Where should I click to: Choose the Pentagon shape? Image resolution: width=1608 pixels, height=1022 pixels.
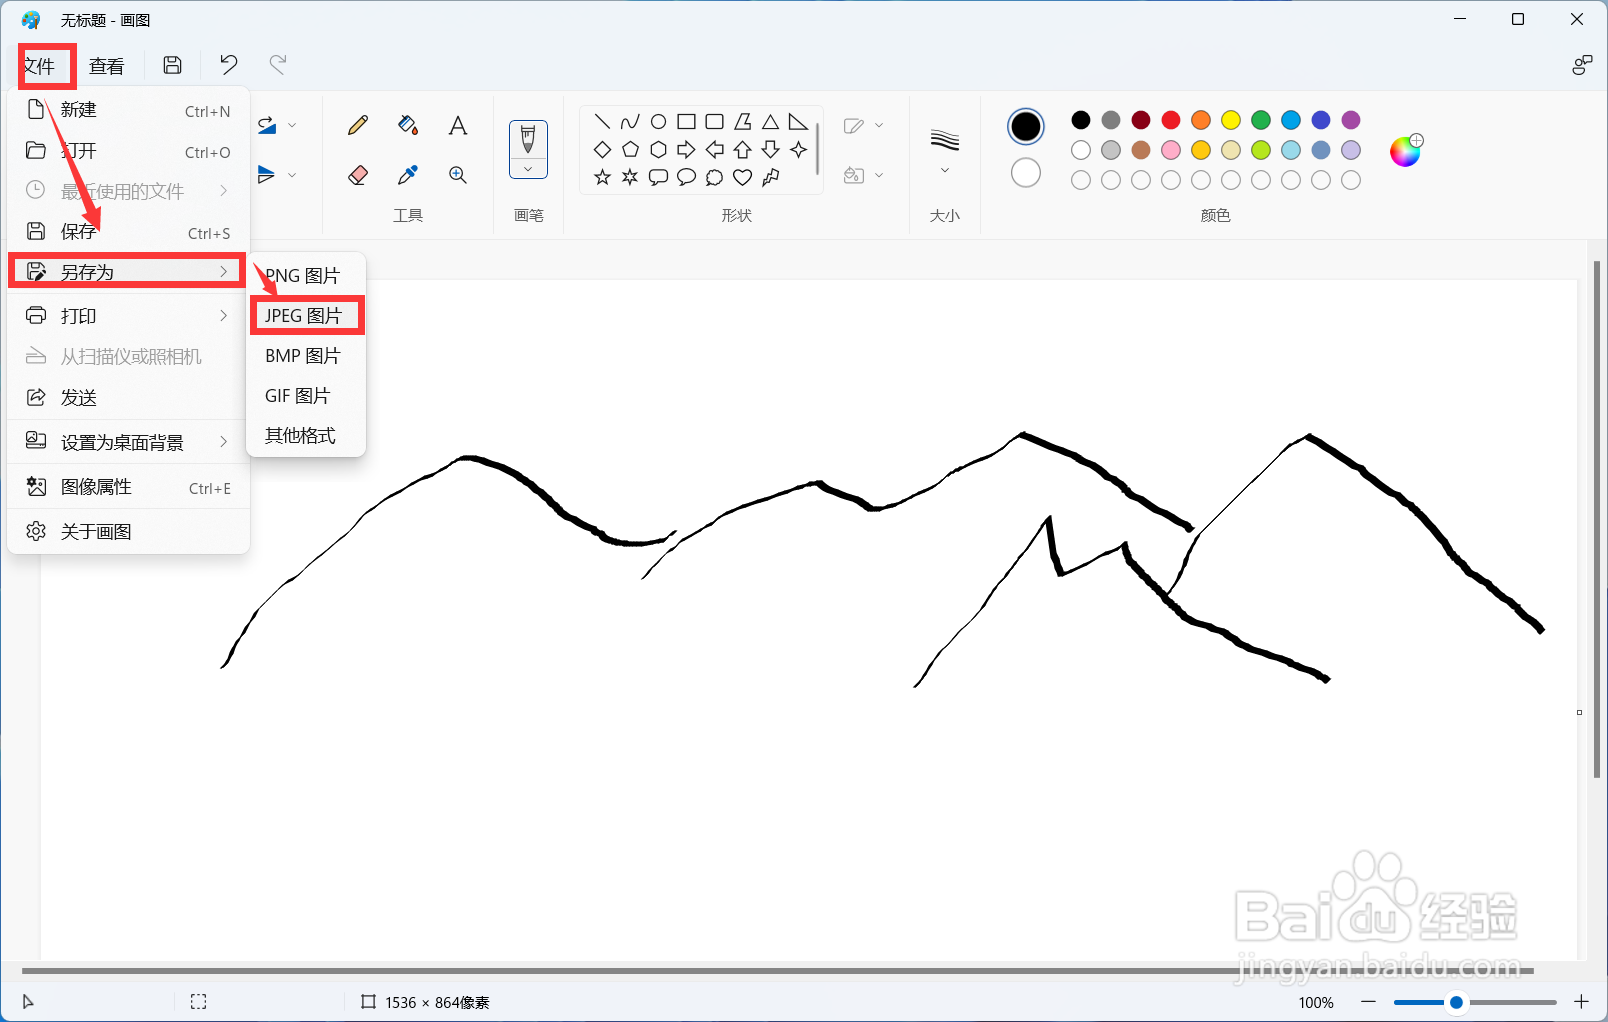pyautogui.click(x=630, y=150)
